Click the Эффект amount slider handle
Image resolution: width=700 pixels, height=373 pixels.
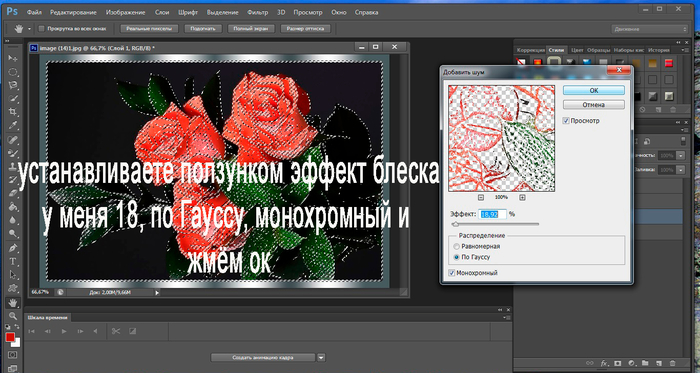[455, 224]
